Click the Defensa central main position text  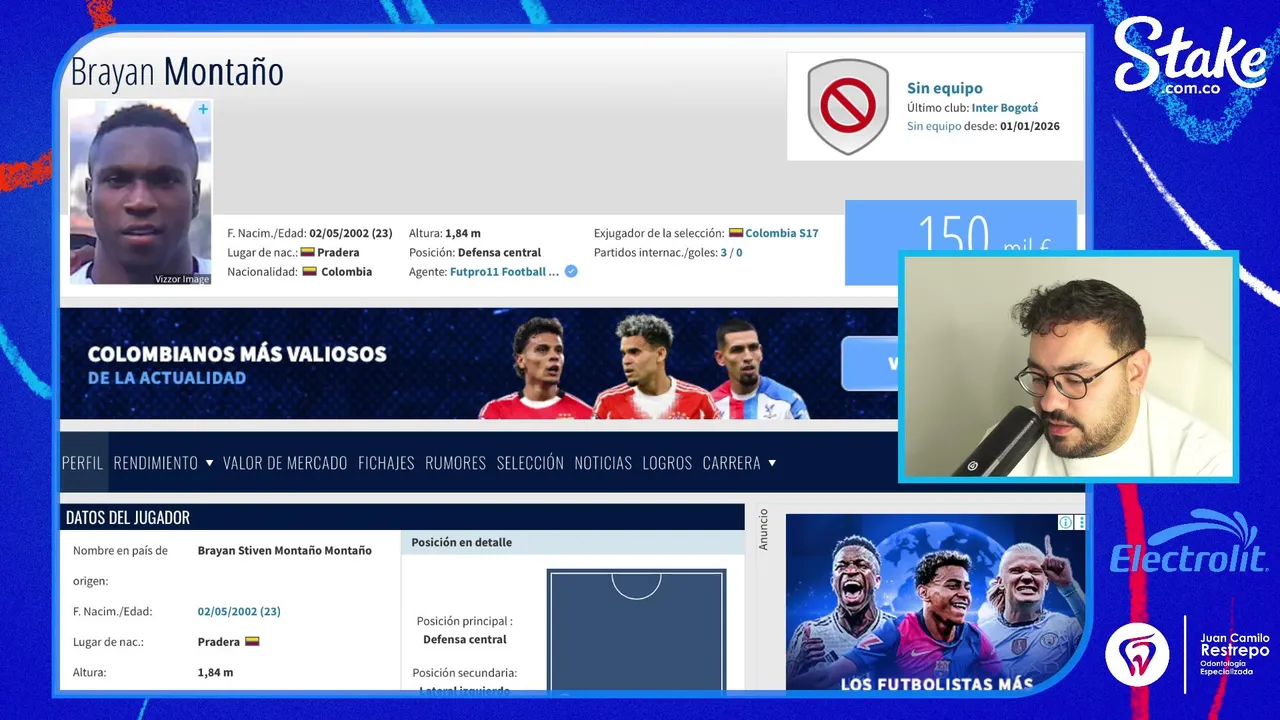[465, 639]
